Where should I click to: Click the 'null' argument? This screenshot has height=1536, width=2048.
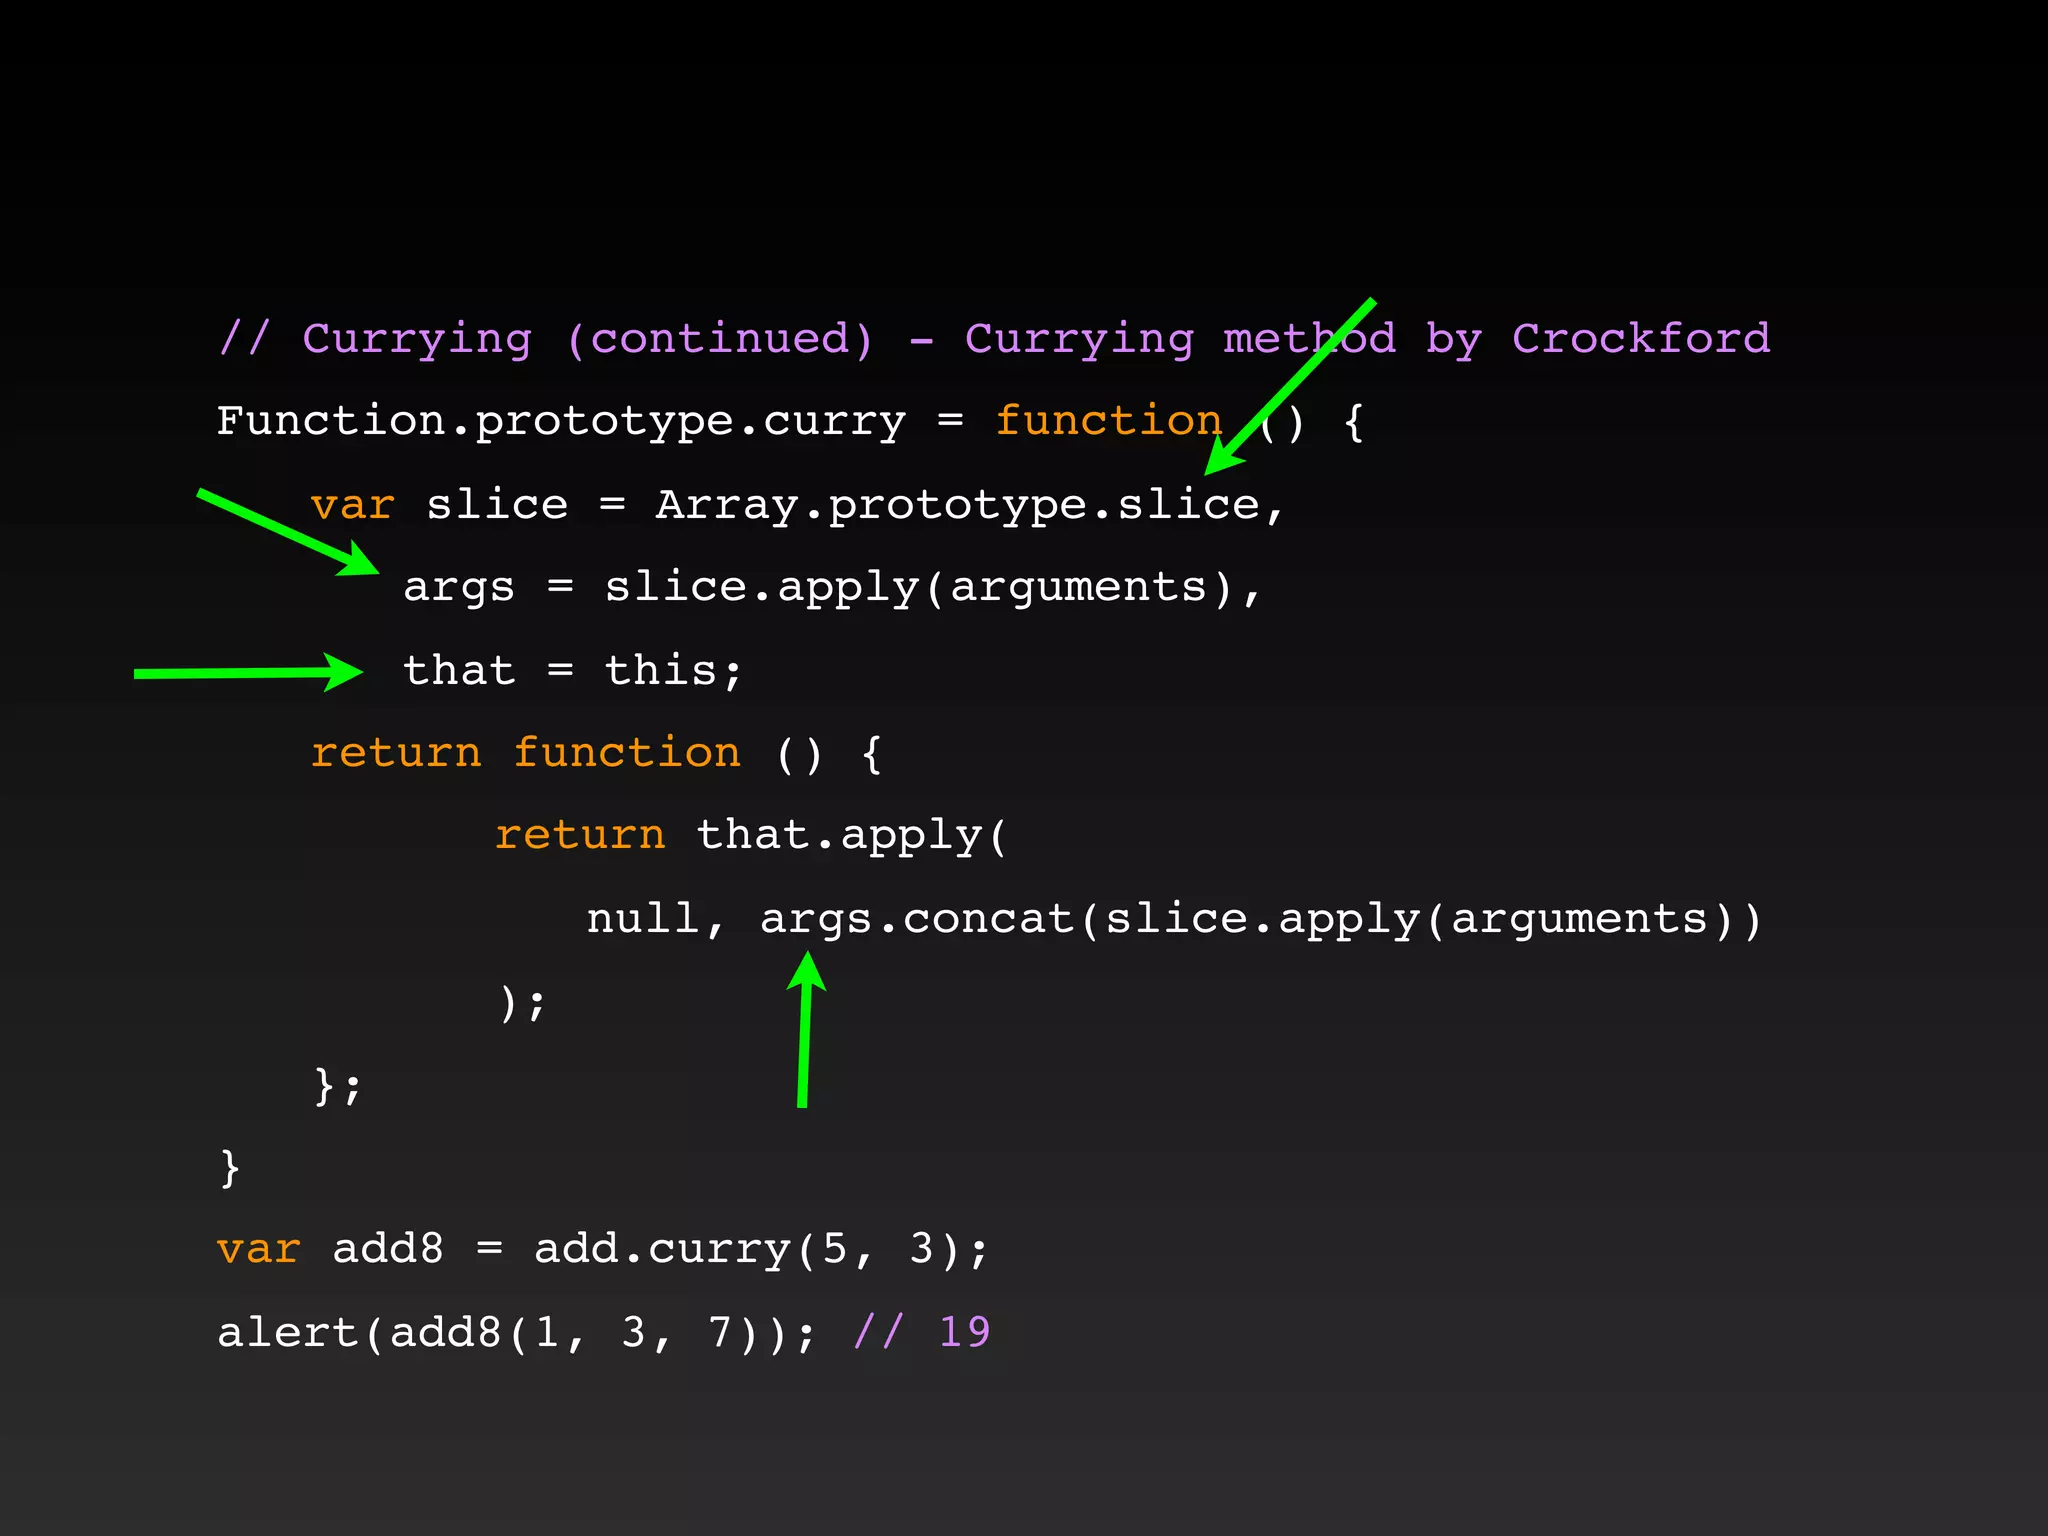[x=642, y=918]
